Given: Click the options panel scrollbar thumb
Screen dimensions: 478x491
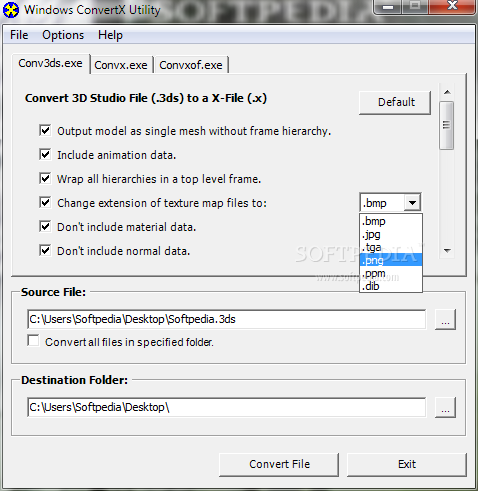Looking at the screenshot, I should click(447, 126).
